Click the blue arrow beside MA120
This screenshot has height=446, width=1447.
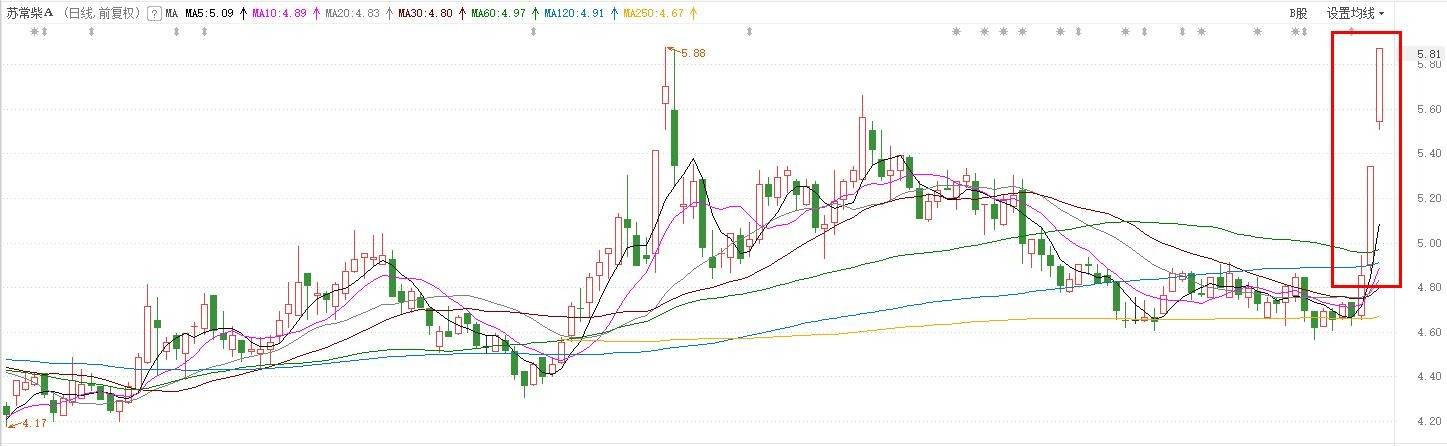pyautogui.click(x=613, y=14)
